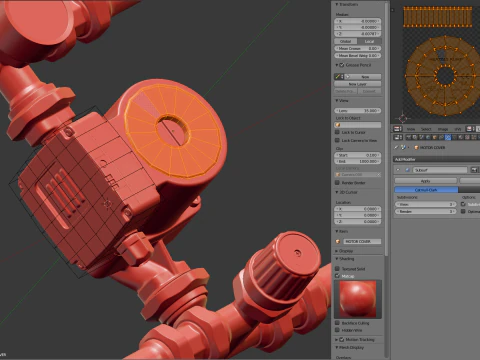The height and width of the screenshot is (360, 480).
Task: Open UV editor View menu
Action: [x=411, y=129]
